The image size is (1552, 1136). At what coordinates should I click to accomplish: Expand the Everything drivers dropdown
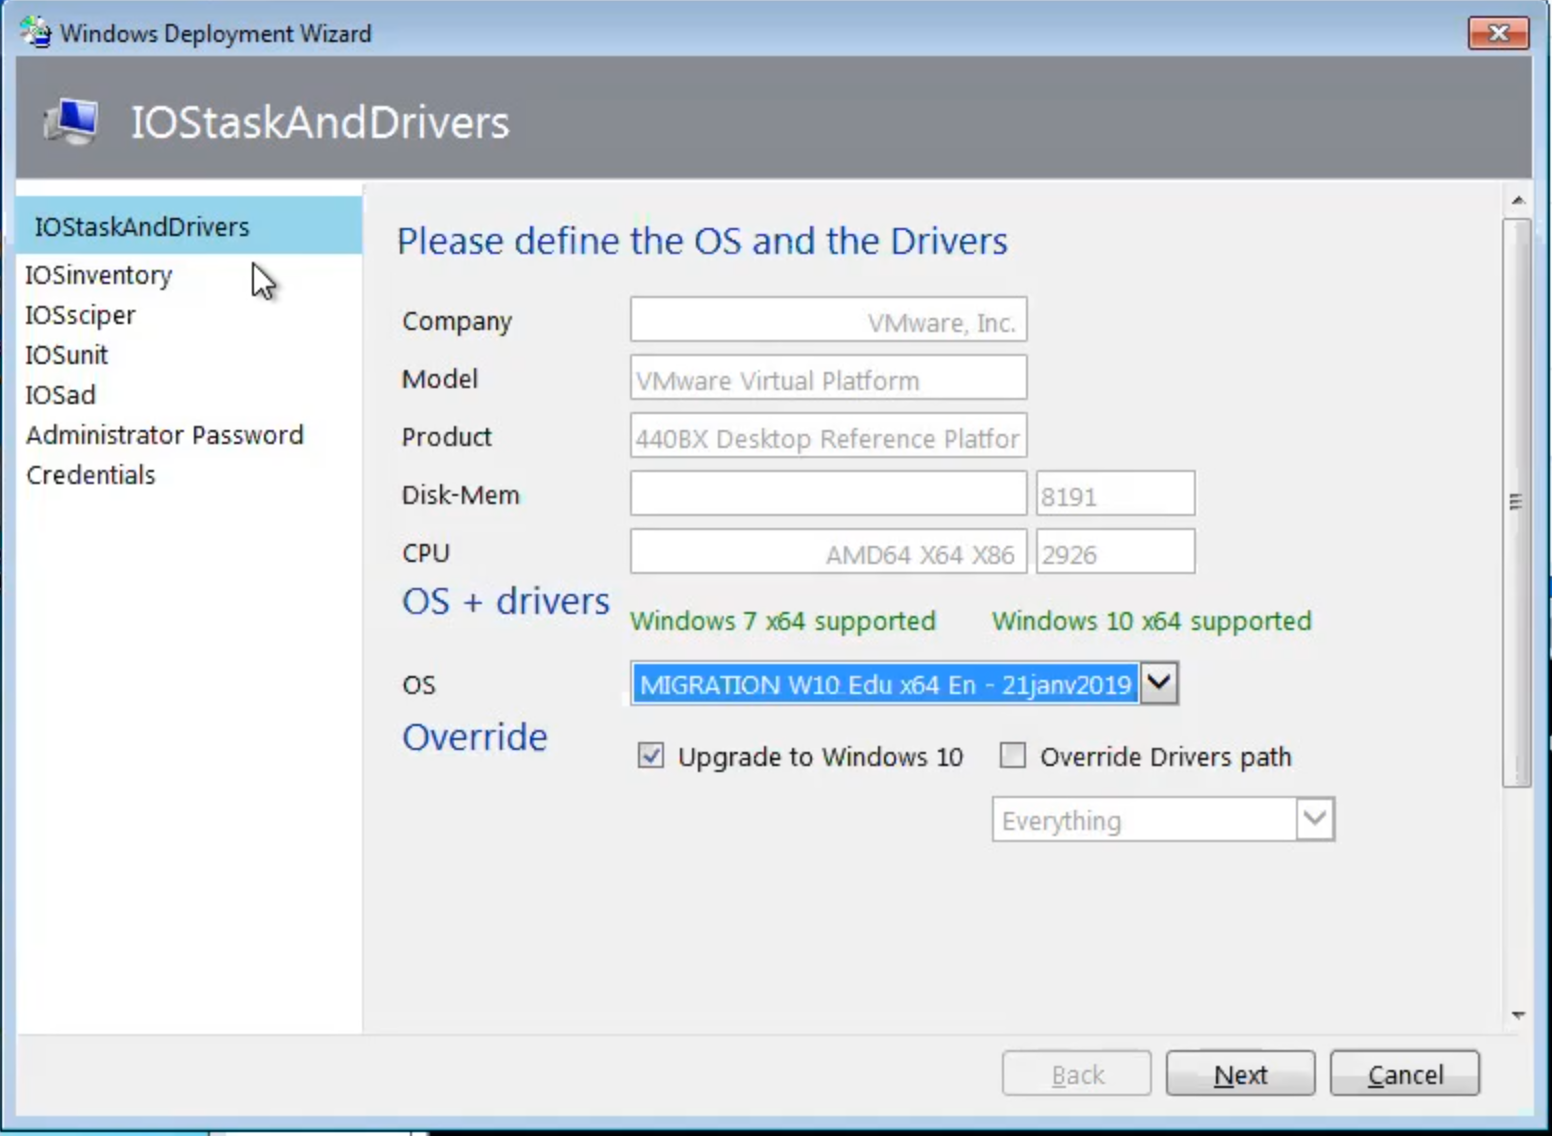tap(1314, 820)
